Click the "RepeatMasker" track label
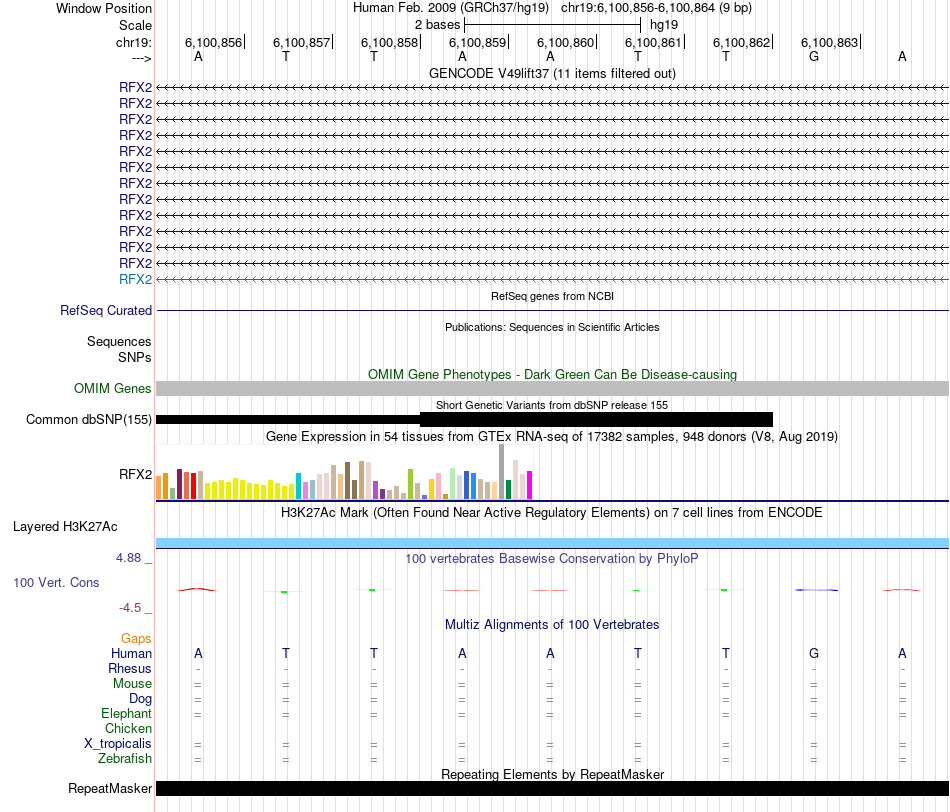The width and height of the screenshot is (950, 812). tap(110, 788)
